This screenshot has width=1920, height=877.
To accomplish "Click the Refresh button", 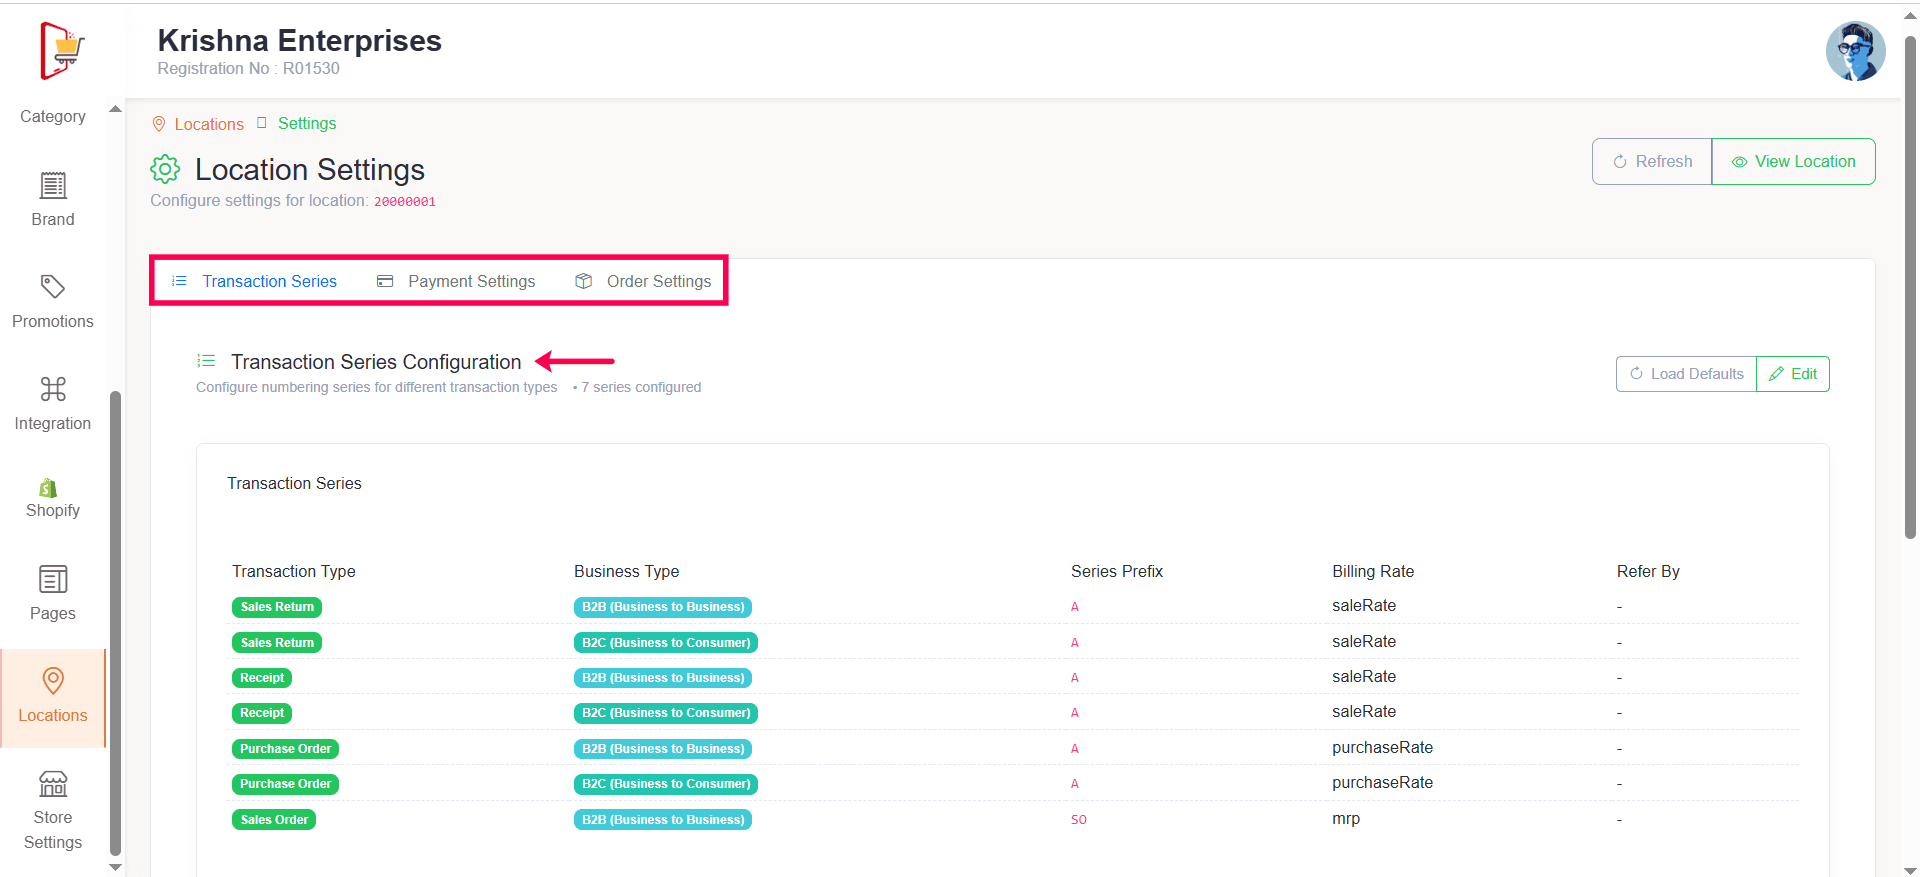I will pyautogui.click(x=1652, y=162).
